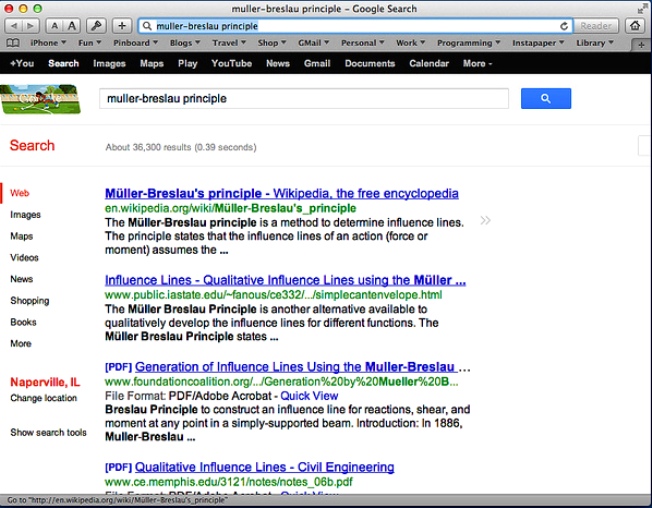Expand More filters in the sidebar
The width and height of the screenshot is (652, 508).
point(21,343)
